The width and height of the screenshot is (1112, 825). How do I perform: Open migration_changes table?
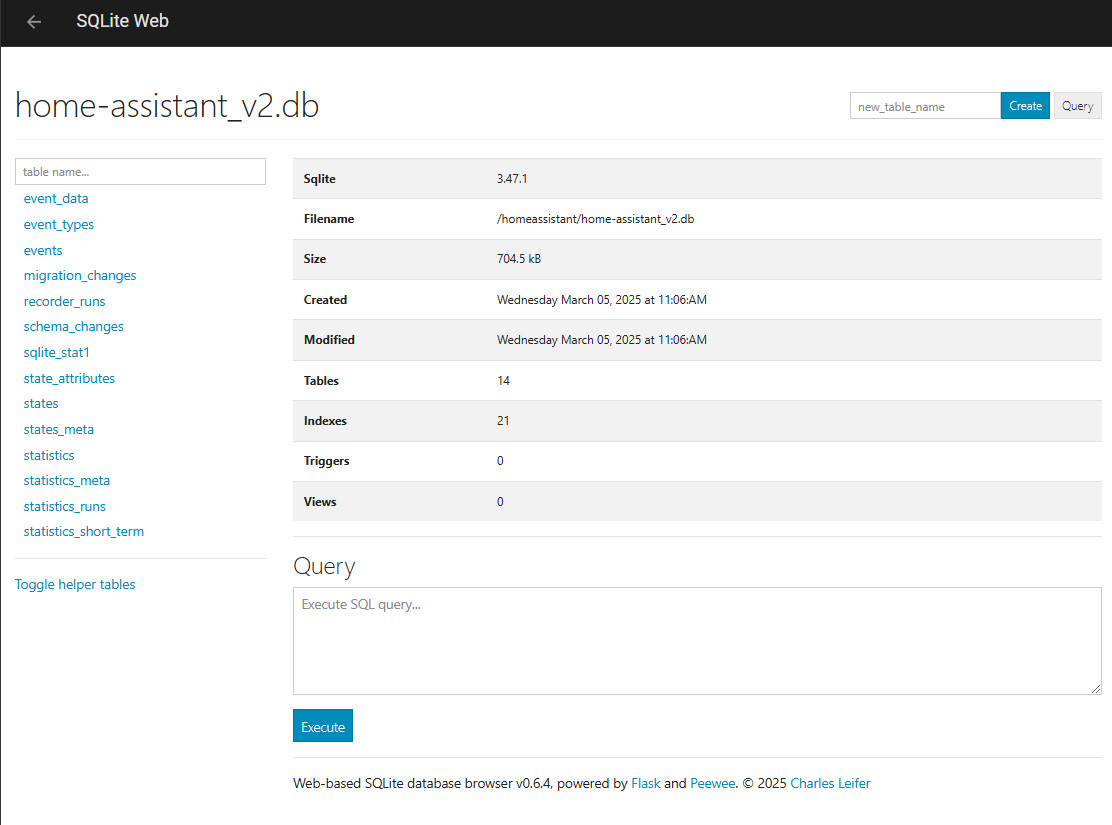click(x=80, y=275)
